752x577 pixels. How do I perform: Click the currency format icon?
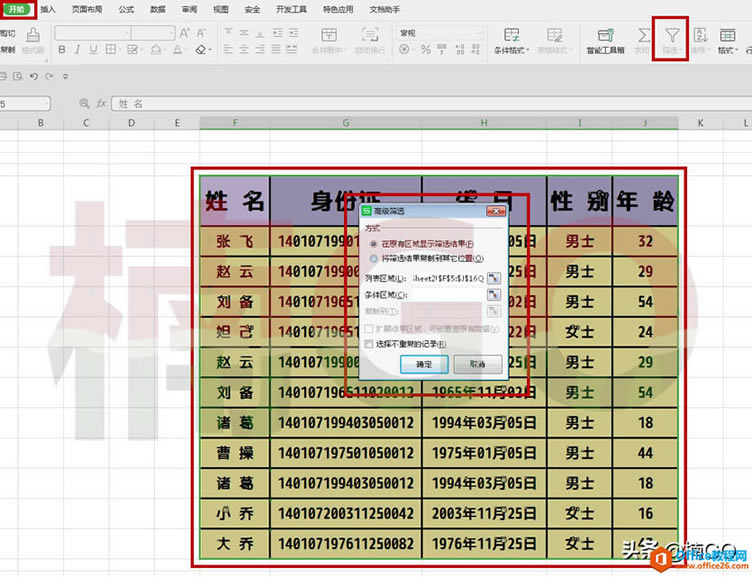(405, 49)
